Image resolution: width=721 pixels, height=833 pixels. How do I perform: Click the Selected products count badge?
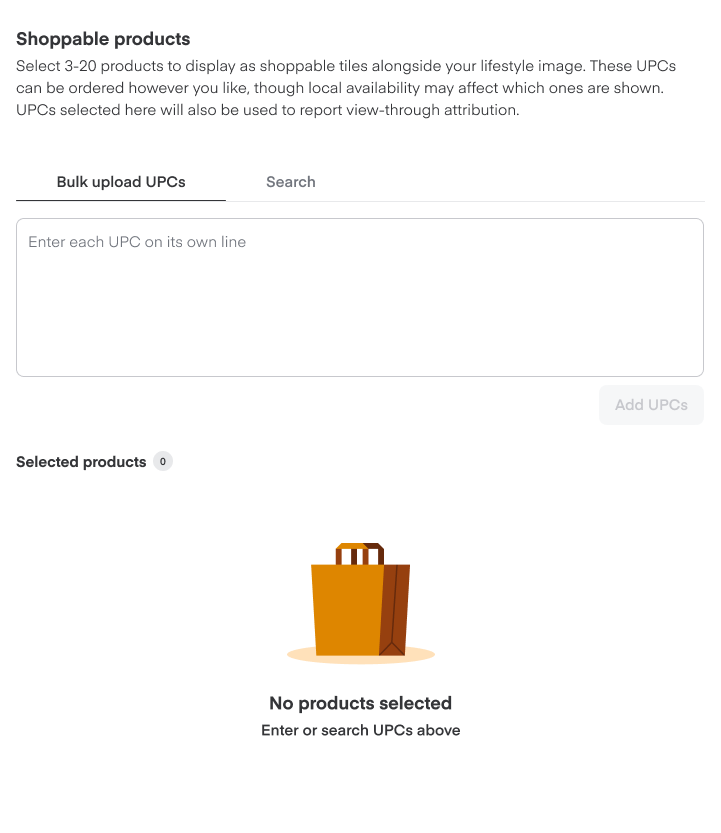click(x=164, y=461)
